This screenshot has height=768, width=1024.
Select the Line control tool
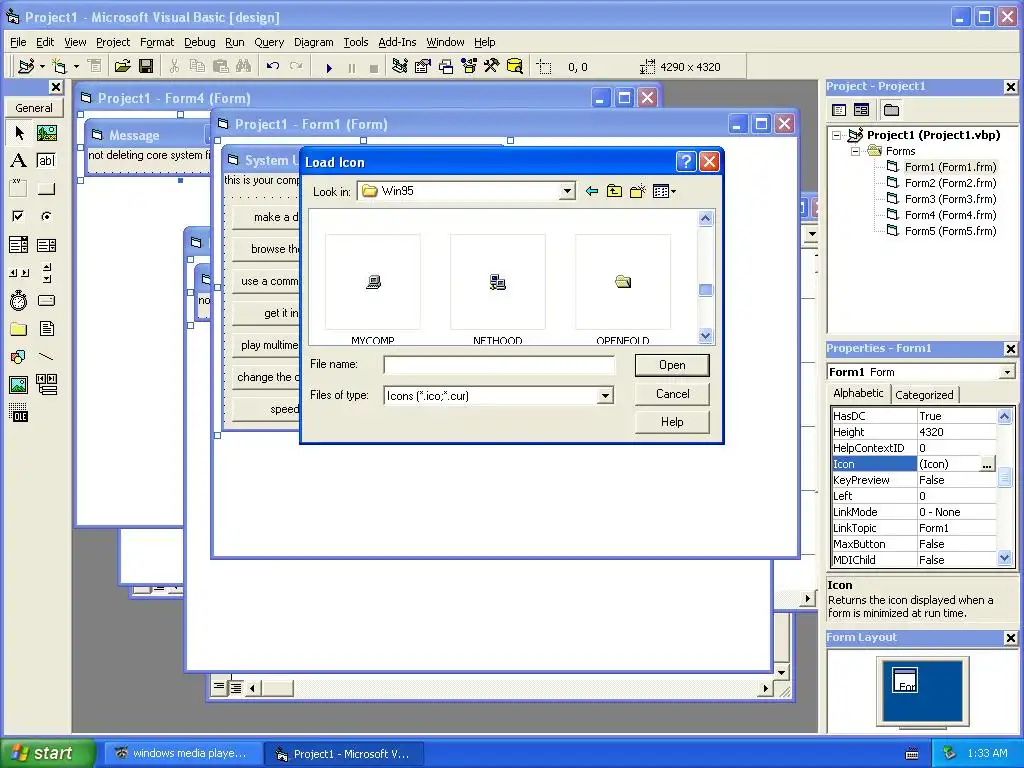click(46, 357)
